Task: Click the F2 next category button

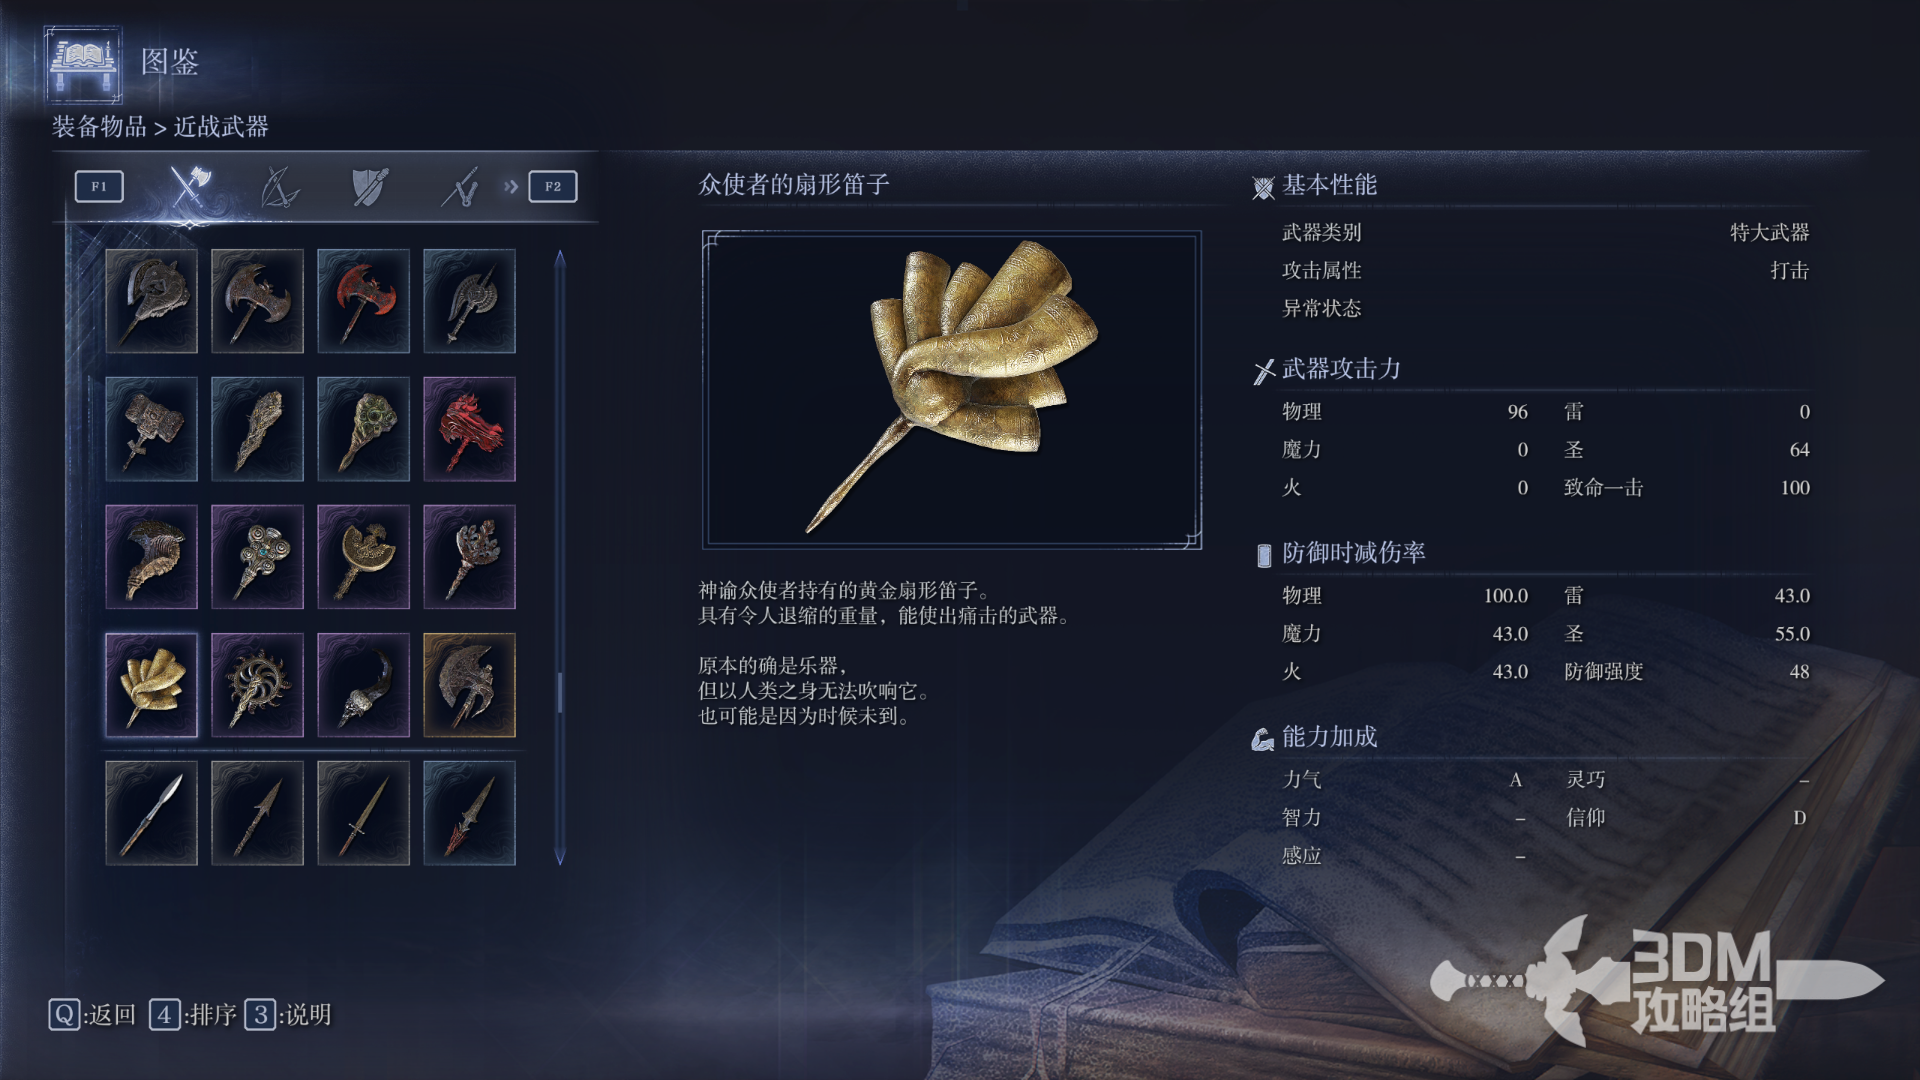Action: pyautogui.click(x=553, y=186)
